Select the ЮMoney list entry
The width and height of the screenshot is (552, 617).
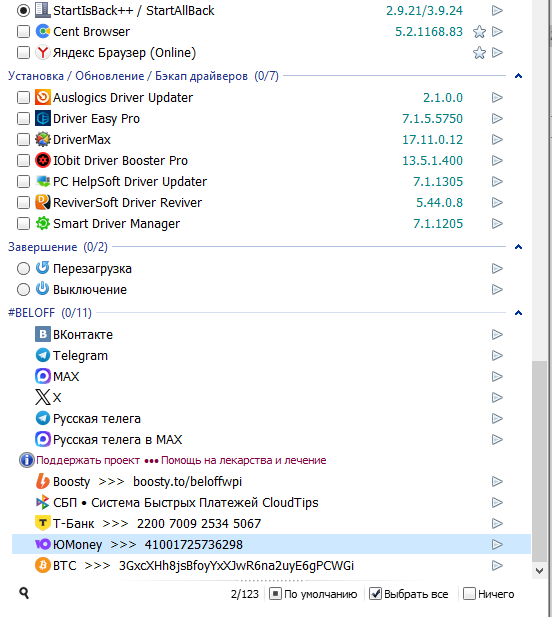point(271,544)
